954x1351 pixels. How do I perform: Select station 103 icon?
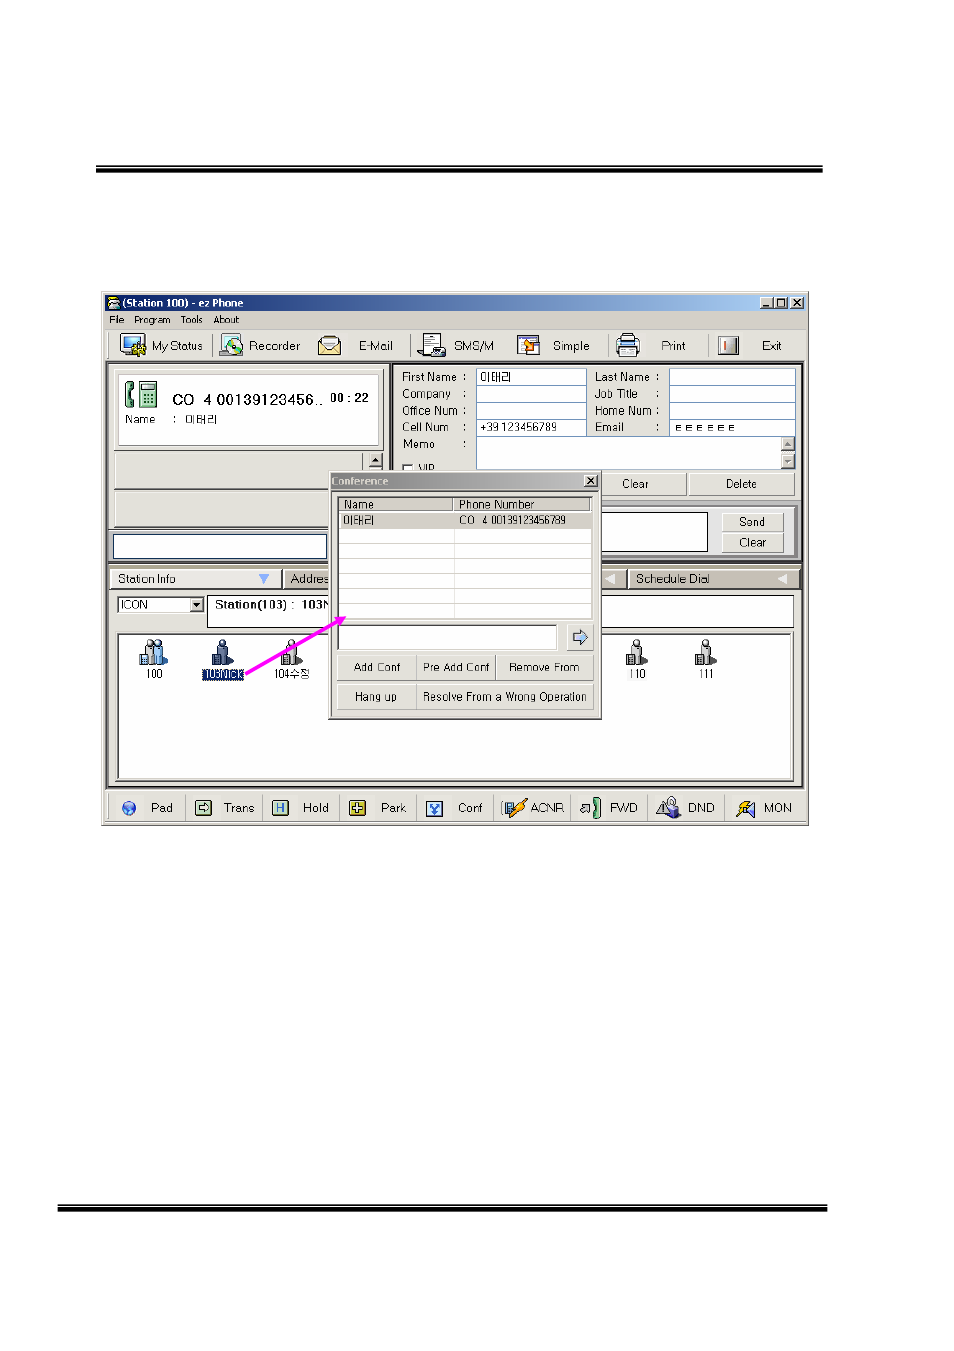pyautogui.click(x=222, y=660)
